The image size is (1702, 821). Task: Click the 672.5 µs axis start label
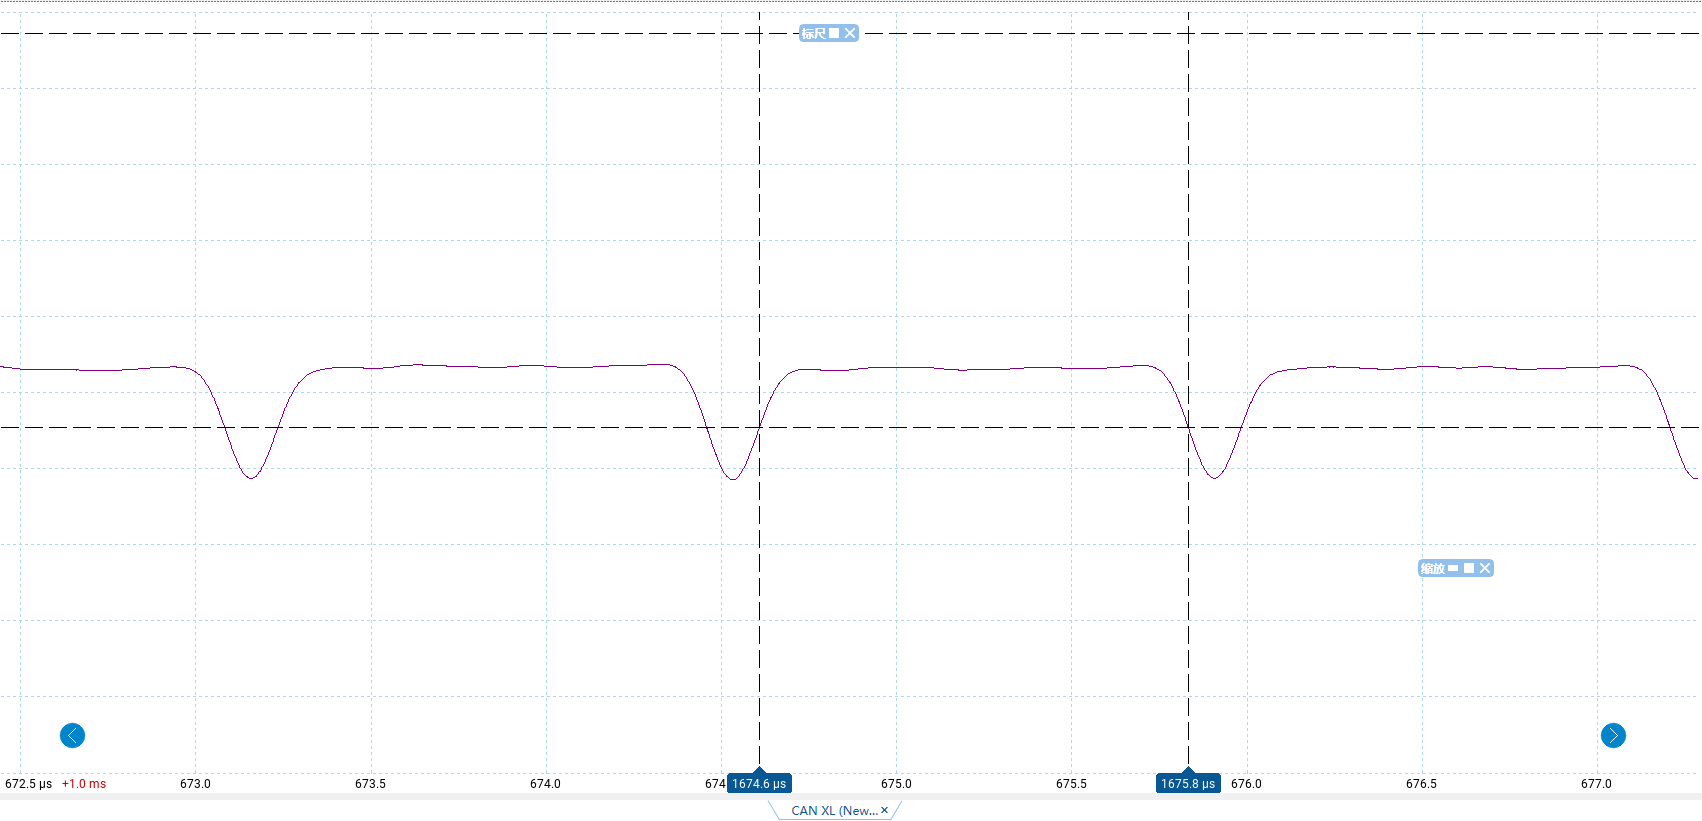point(28,784)
